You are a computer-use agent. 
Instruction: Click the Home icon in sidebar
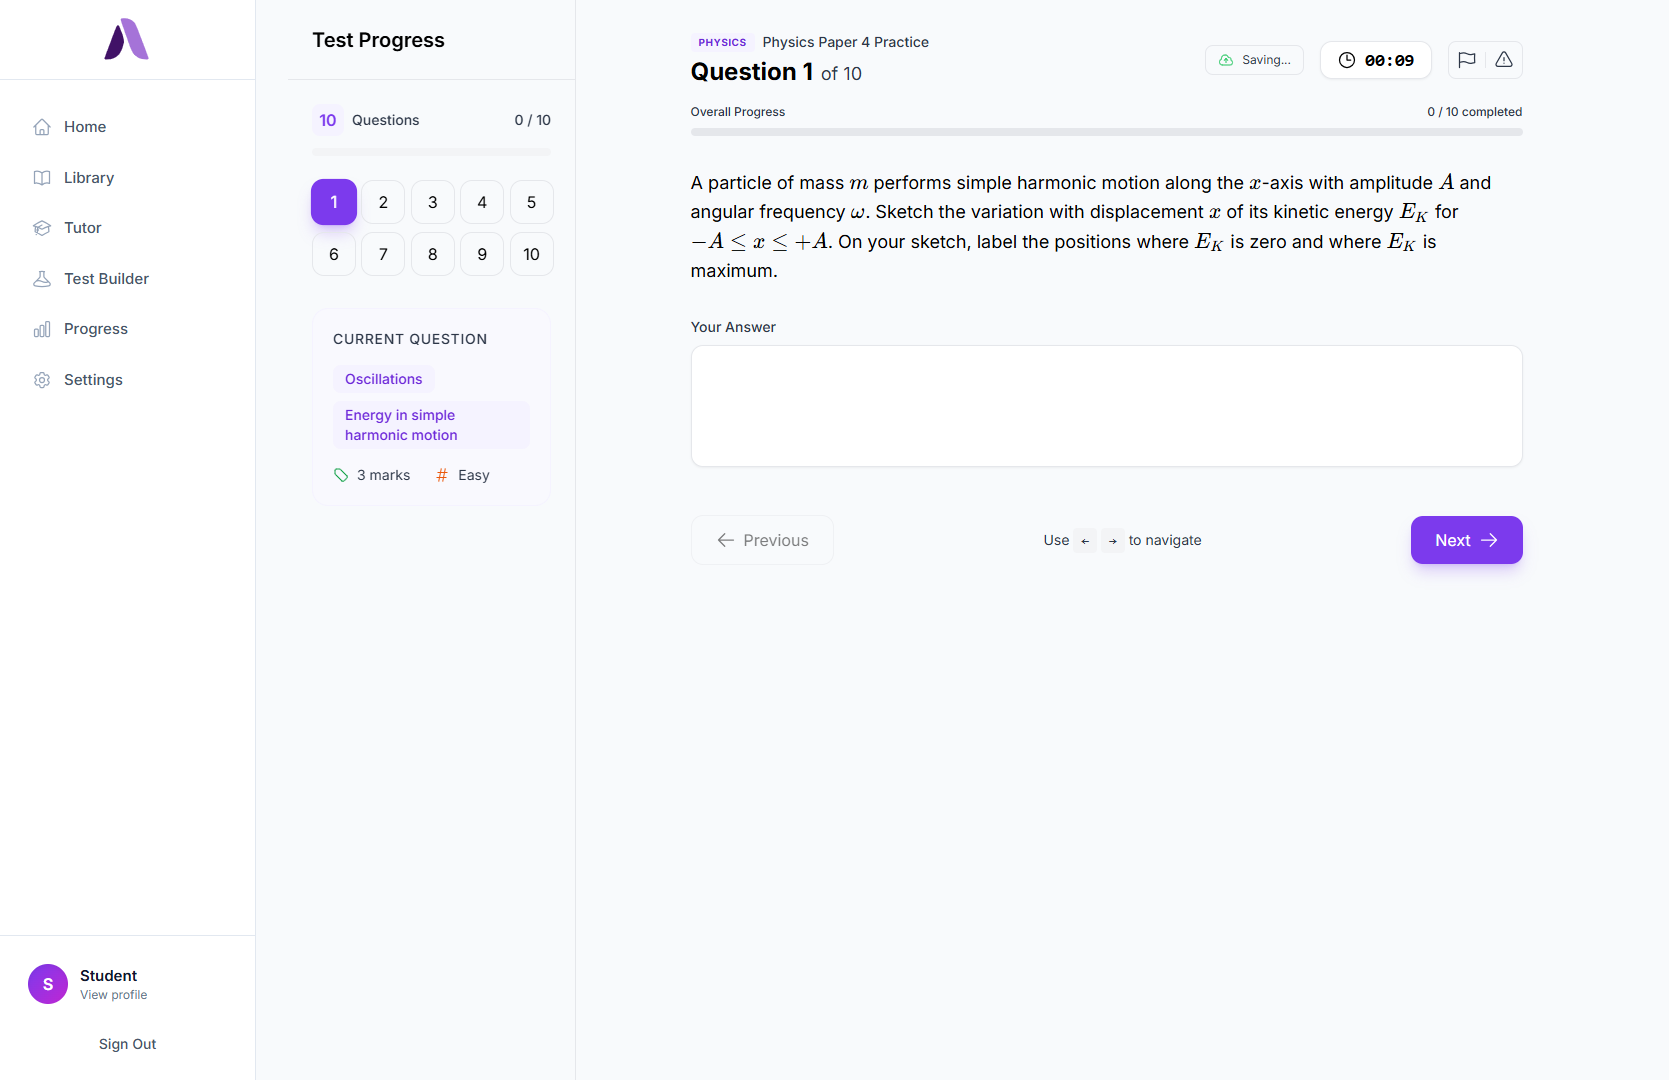point(42,127)
